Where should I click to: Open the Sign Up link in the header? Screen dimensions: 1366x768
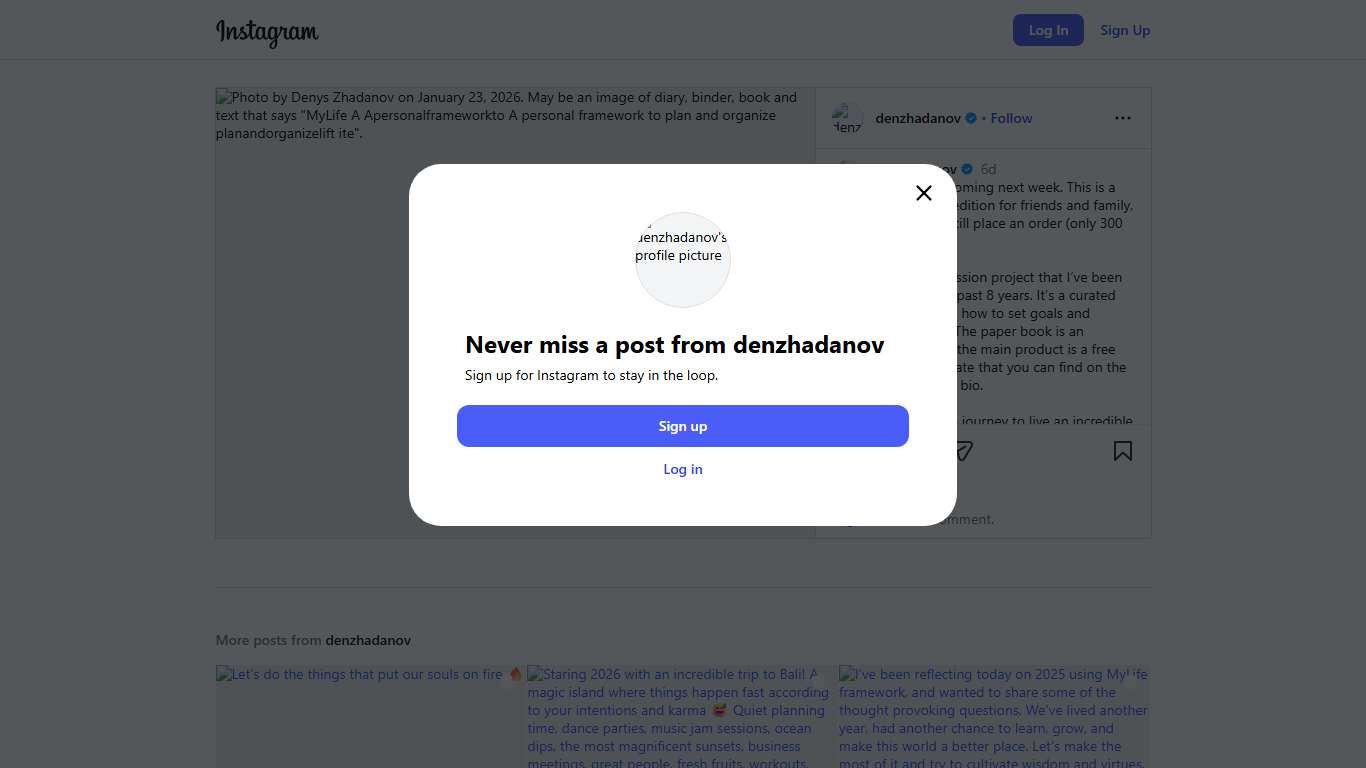pos(1125,30)
